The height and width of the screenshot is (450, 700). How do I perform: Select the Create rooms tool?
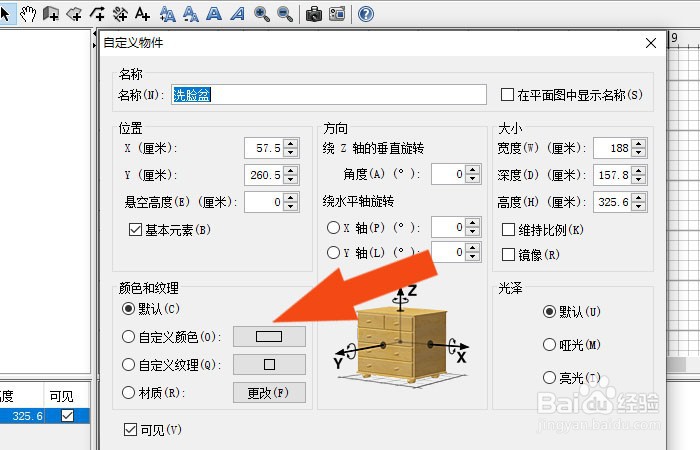[74, 14]
